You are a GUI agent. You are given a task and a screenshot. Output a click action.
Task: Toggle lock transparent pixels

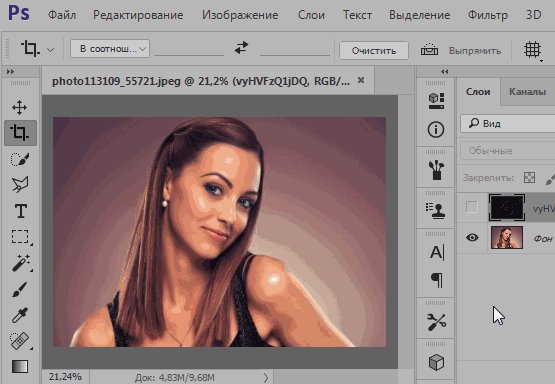529,178
